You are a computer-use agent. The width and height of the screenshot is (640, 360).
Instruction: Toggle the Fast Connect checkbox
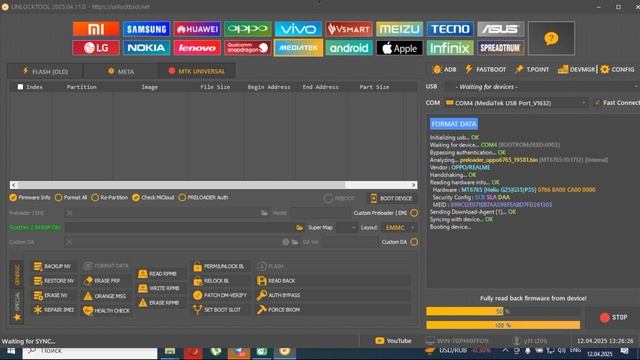click(597, 102)
